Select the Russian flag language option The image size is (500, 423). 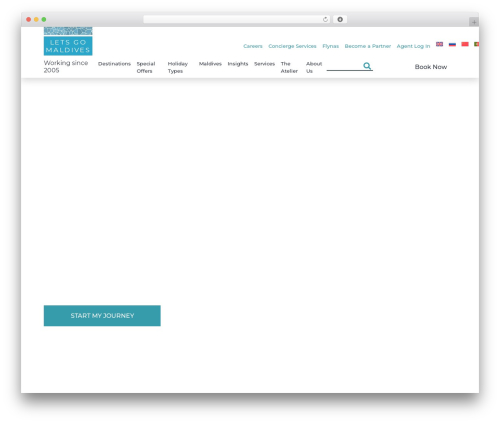click(x=452, y=44)
